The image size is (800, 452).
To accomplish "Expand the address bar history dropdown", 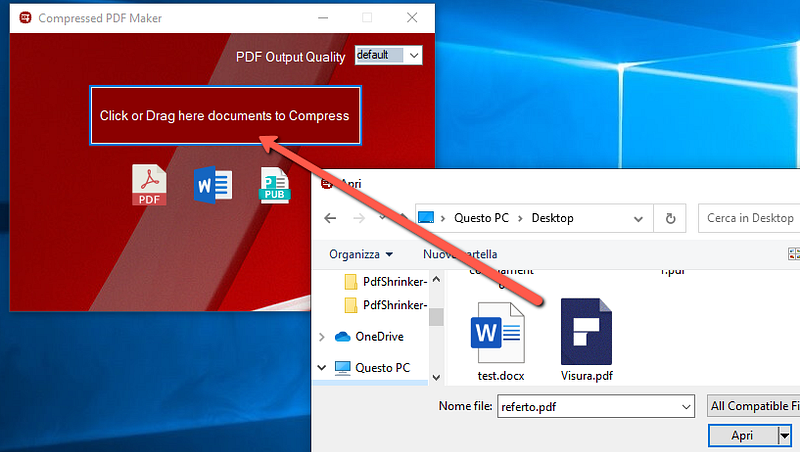I will pyautogui.click(x=638, y=219).
